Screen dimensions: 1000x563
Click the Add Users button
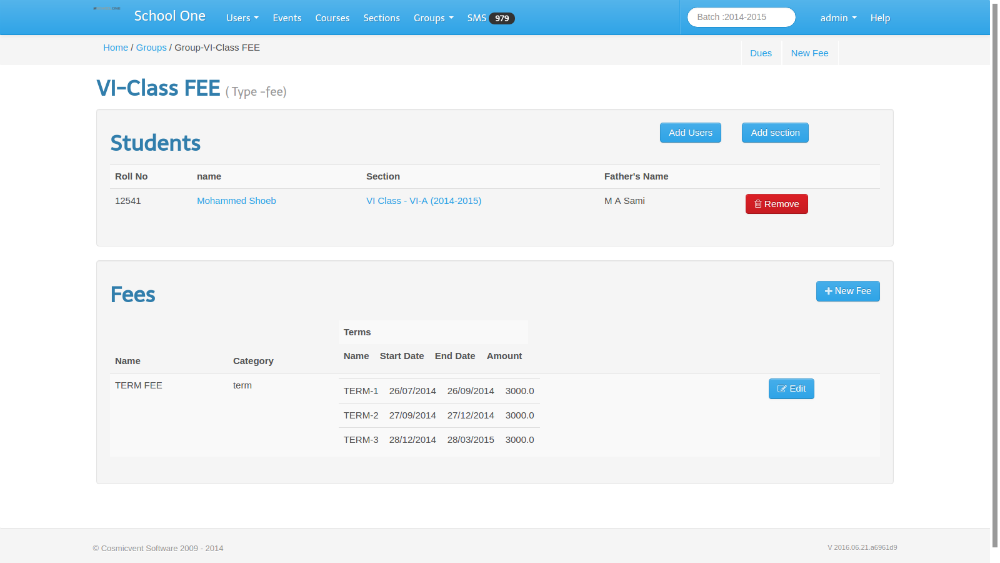[690, 133]
